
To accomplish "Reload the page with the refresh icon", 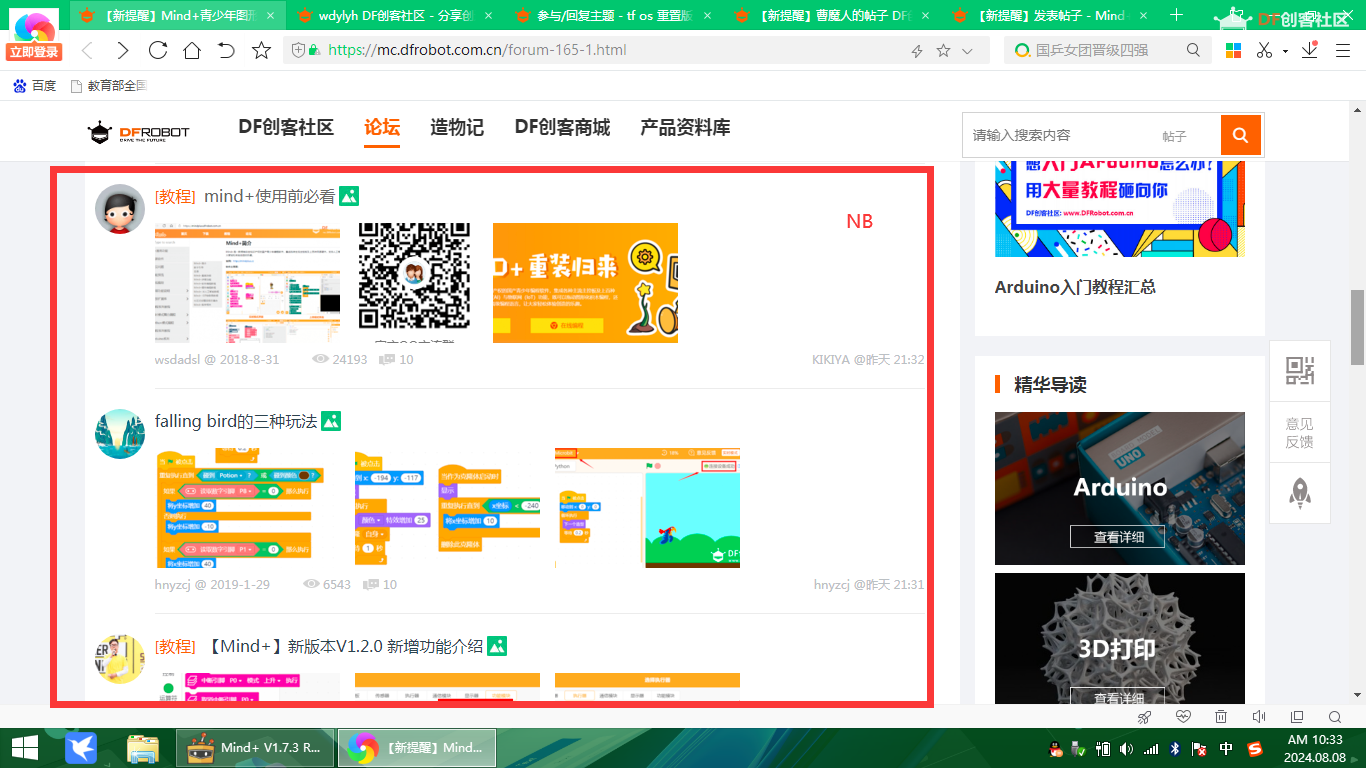I will coord(157,50).
